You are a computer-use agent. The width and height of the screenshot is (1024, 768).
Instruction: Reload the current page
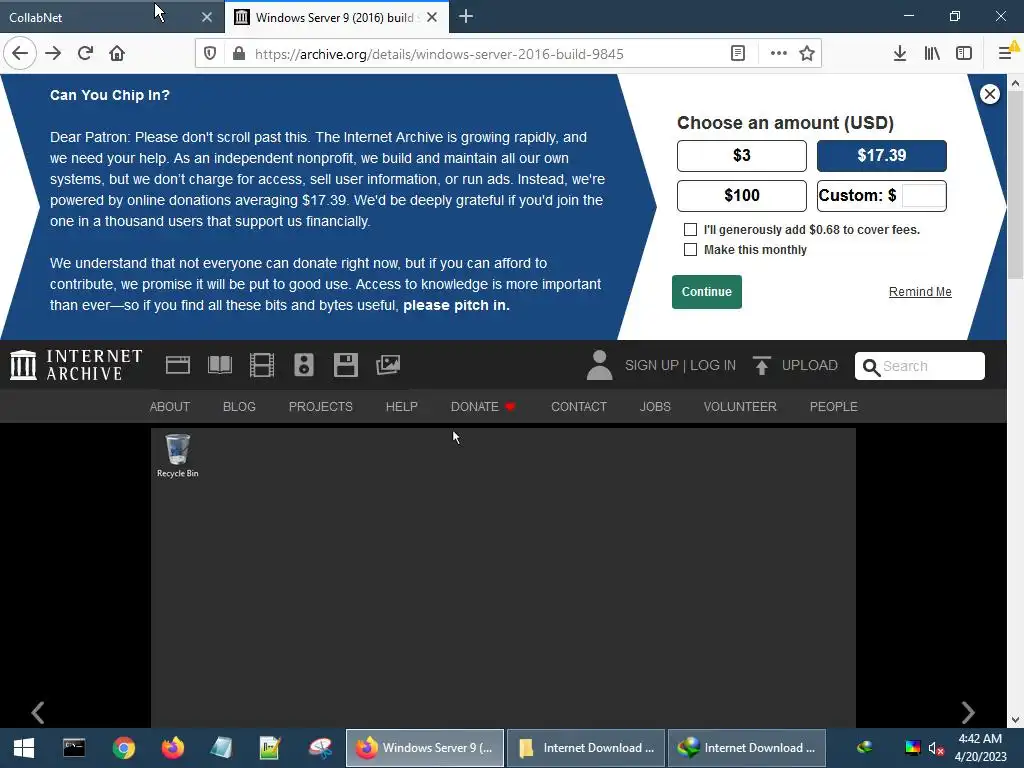[85, 54]
